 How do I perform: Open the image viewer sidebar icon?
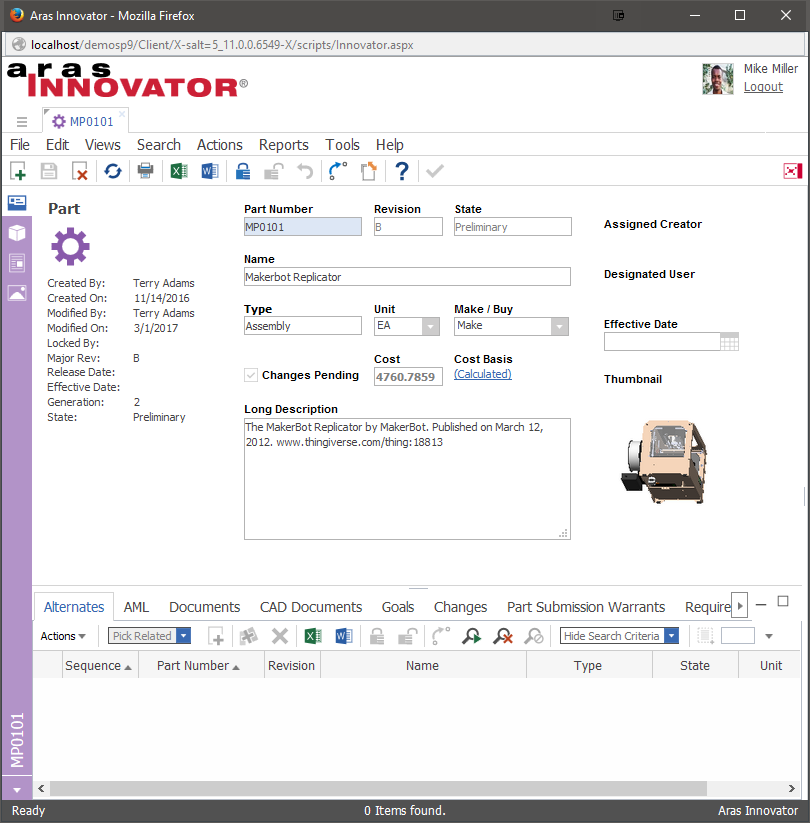point(17,293)
